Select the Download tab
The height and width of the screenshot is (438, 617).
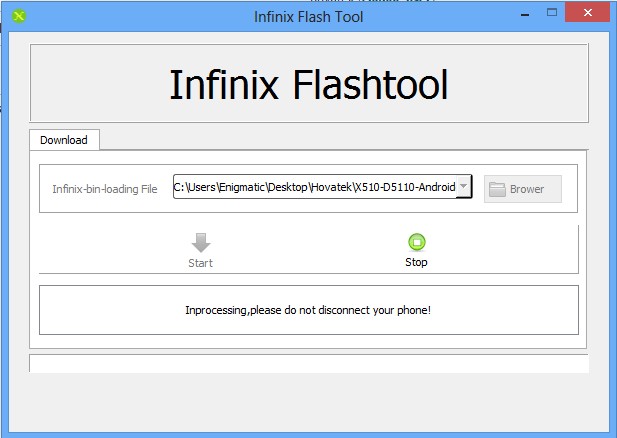(x=64, y=140)
